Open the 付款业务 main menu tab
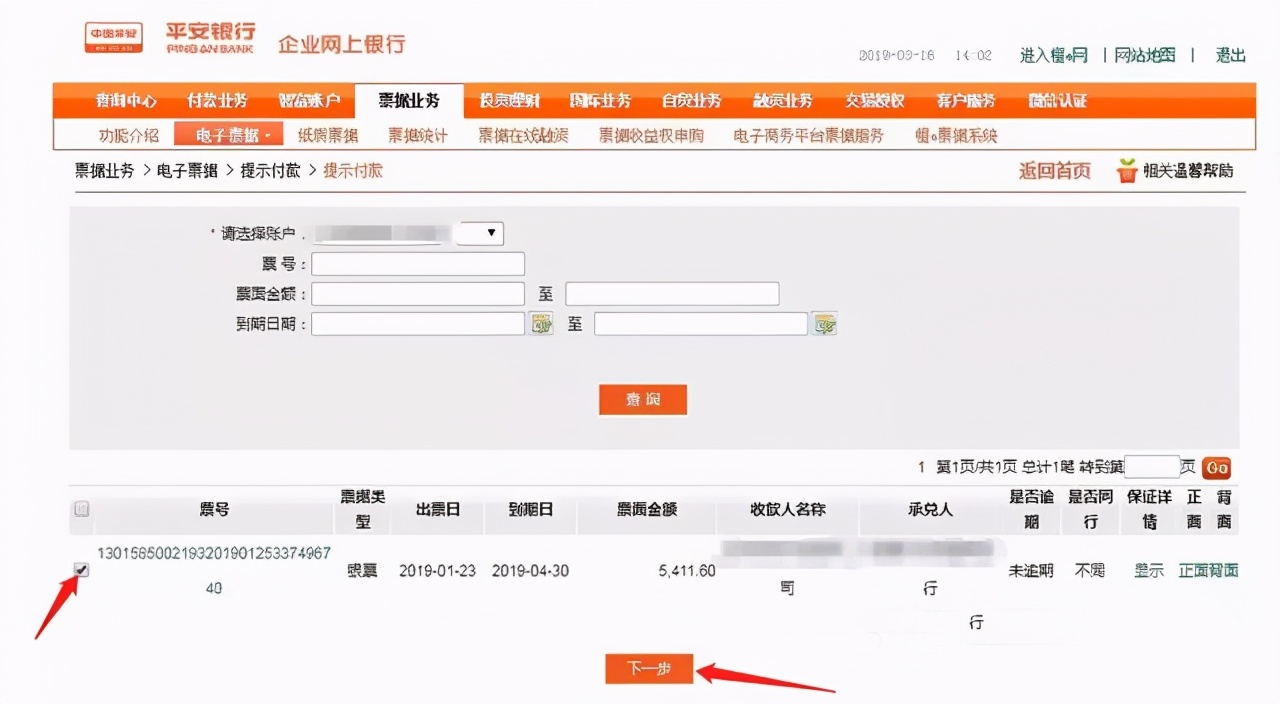 point(217,101)
